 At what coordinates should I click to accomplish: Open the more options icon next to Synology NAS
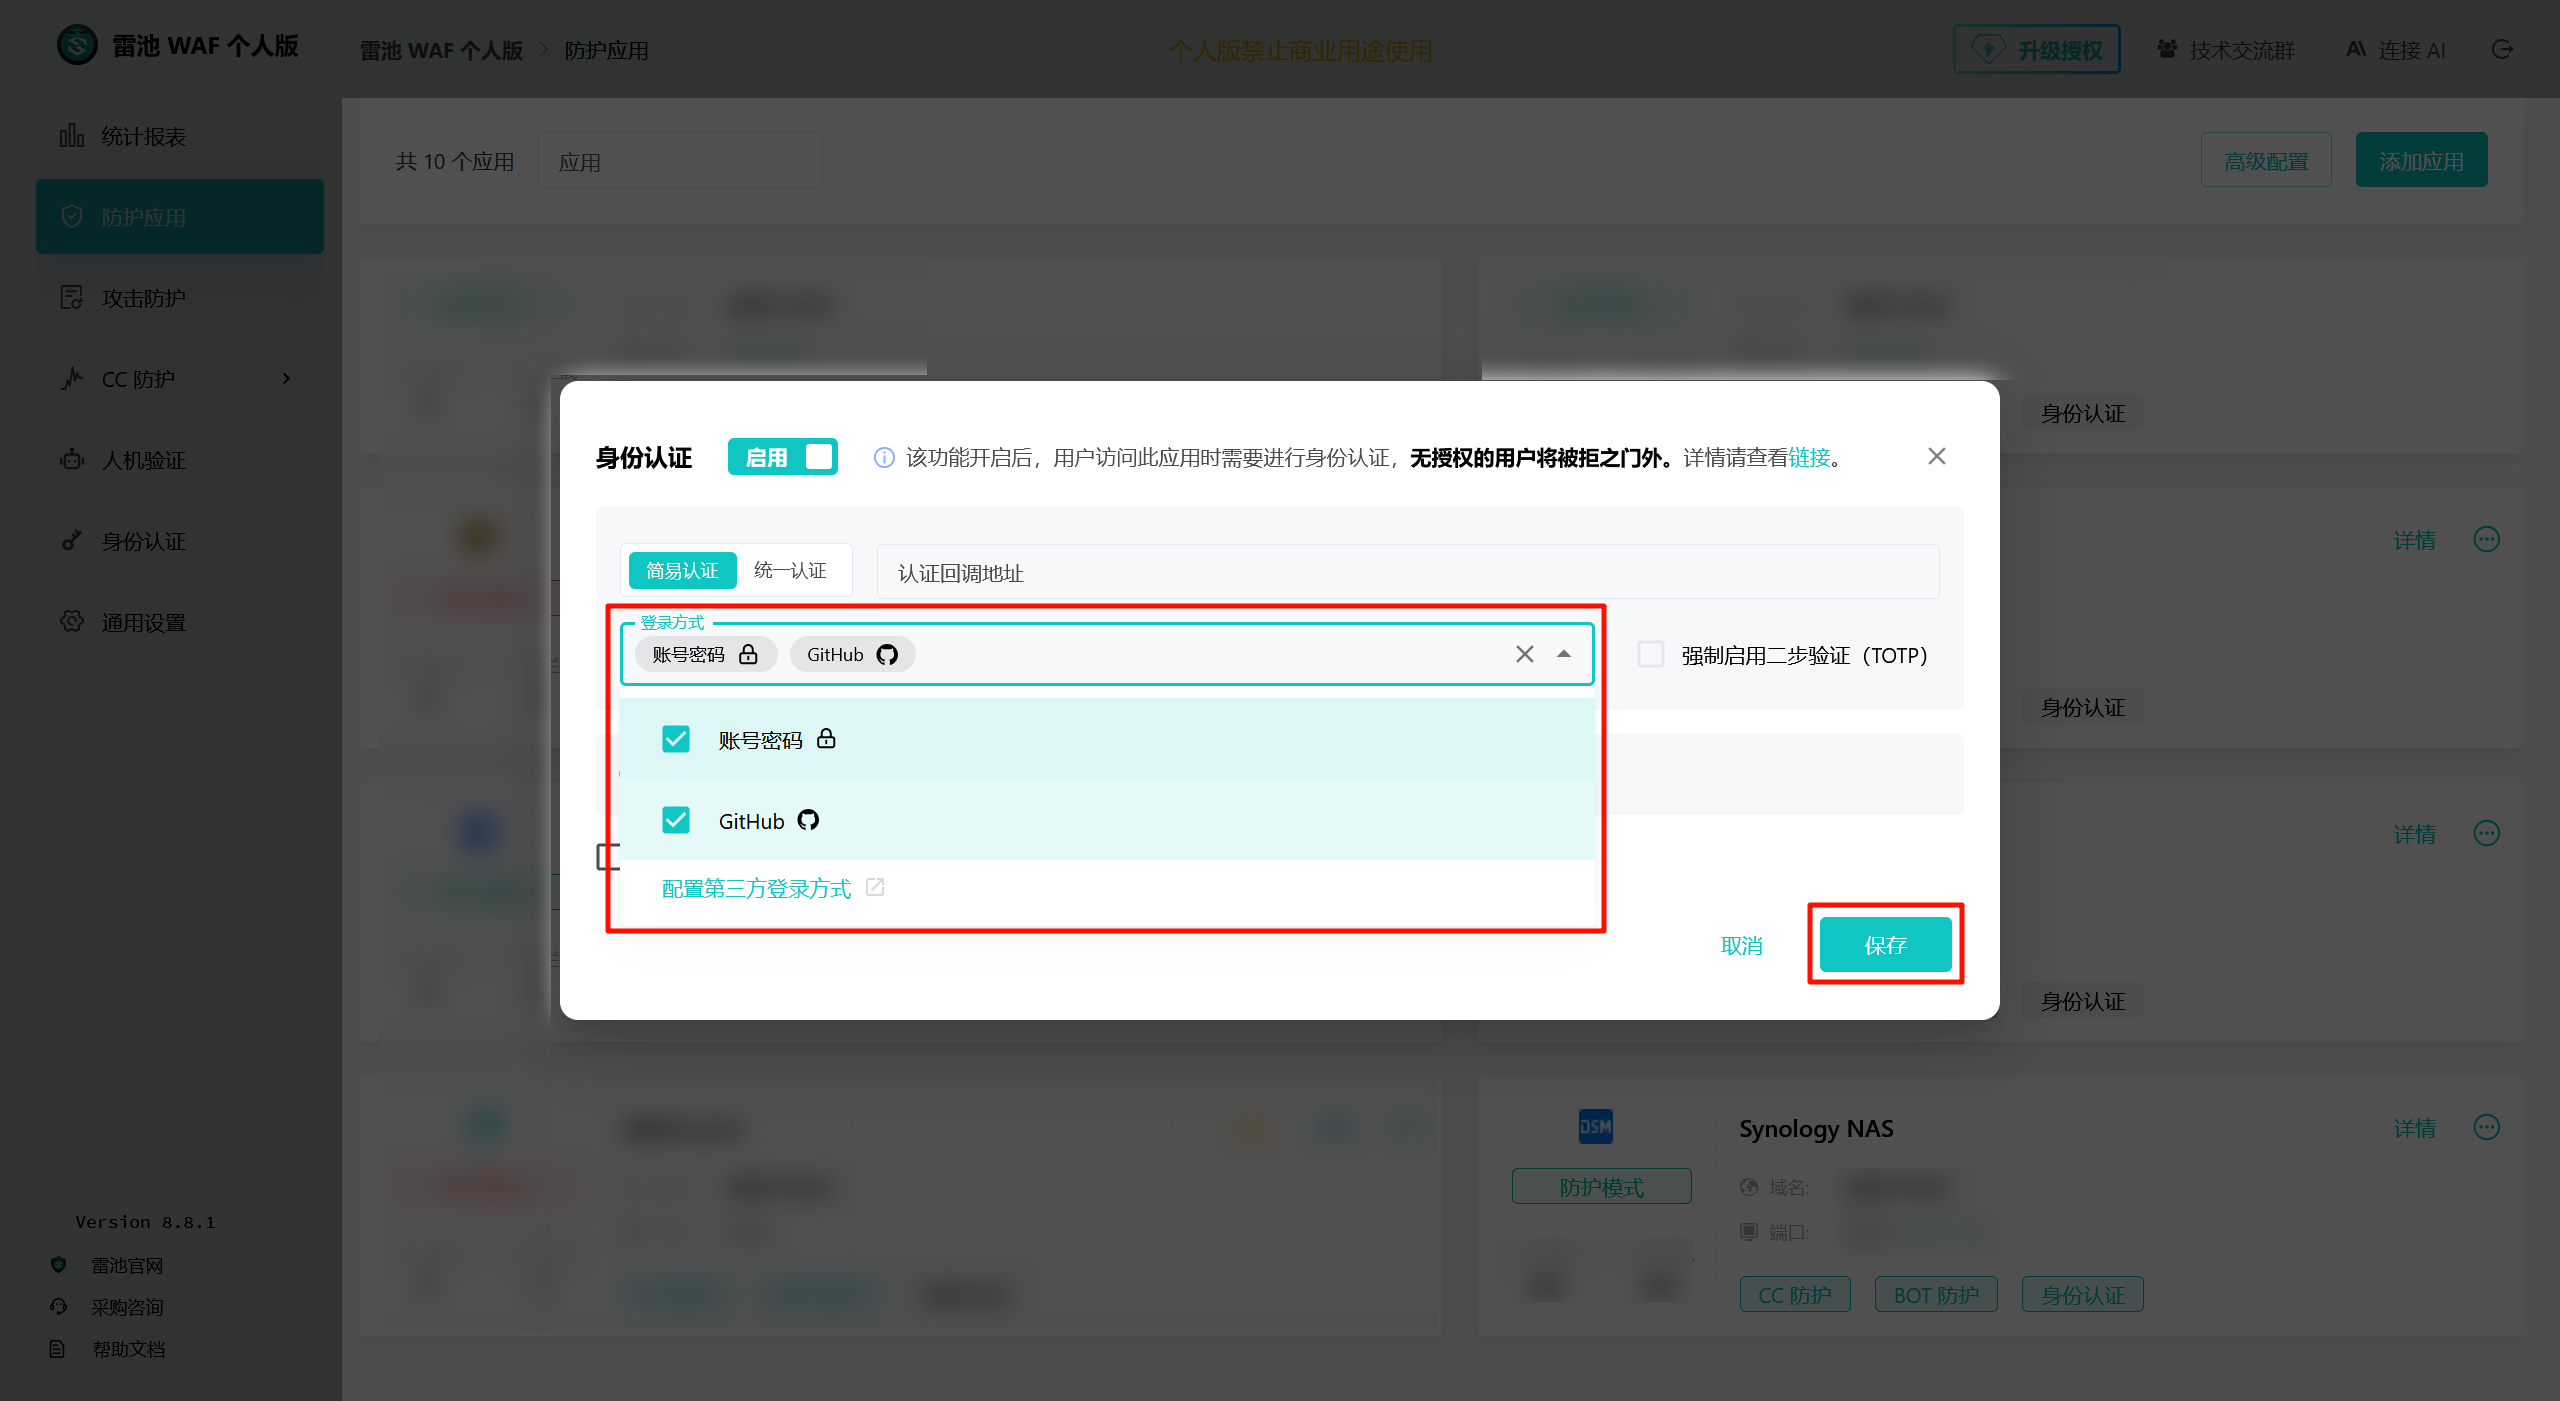tap(2486, 1128)
